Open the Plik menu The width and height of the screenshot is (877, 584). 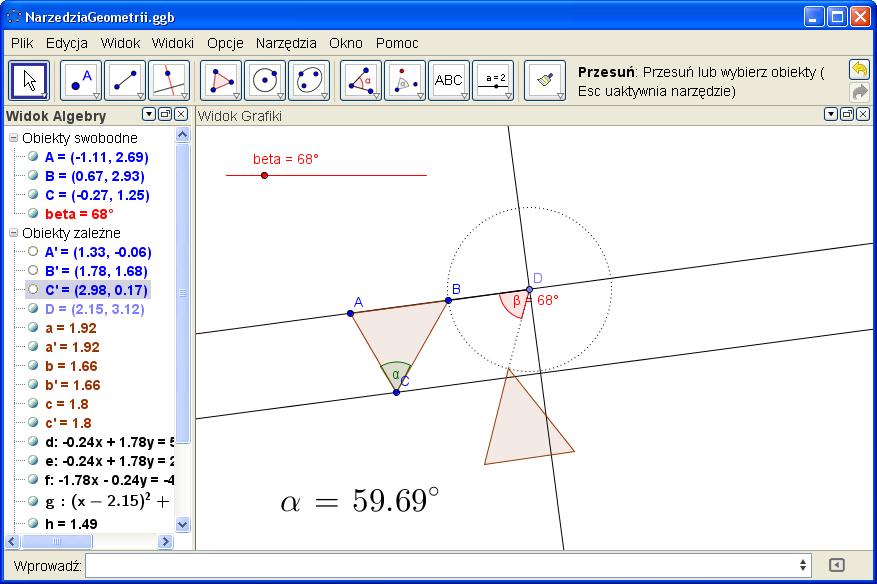point(22,43)
